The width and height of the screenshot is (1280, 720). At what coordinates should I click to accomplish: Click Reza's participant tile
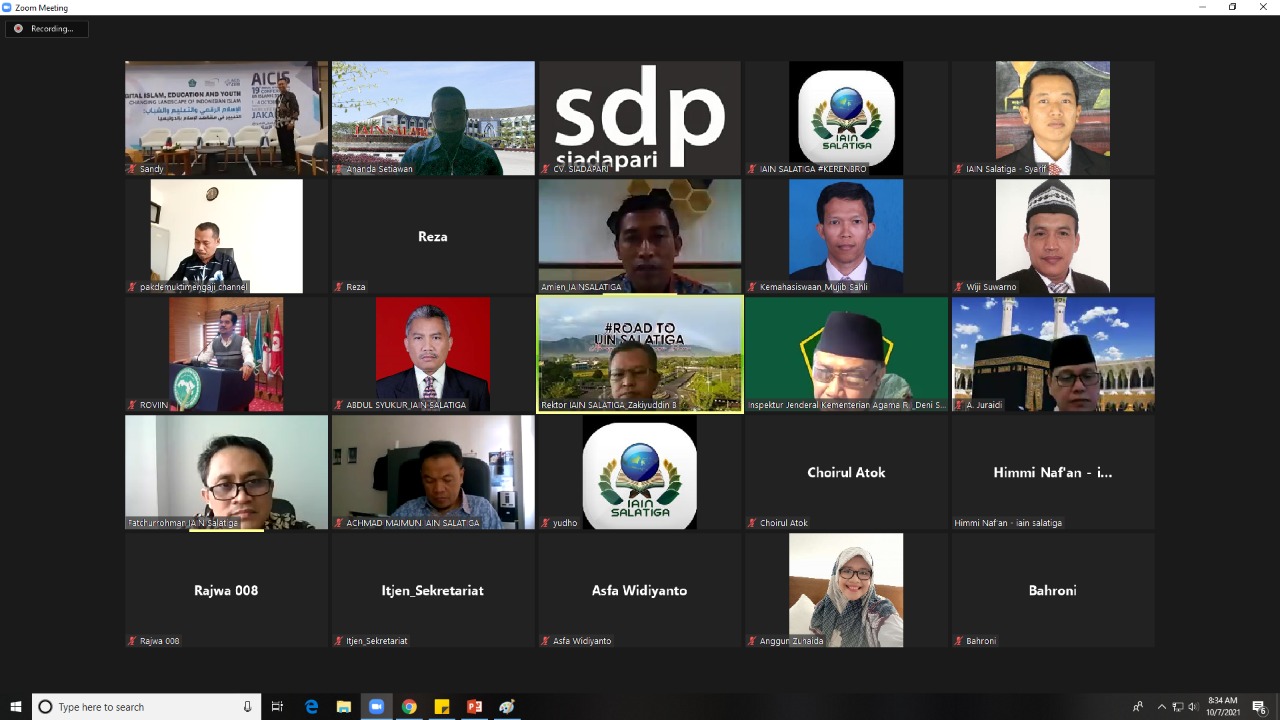(x=433, y=236)
